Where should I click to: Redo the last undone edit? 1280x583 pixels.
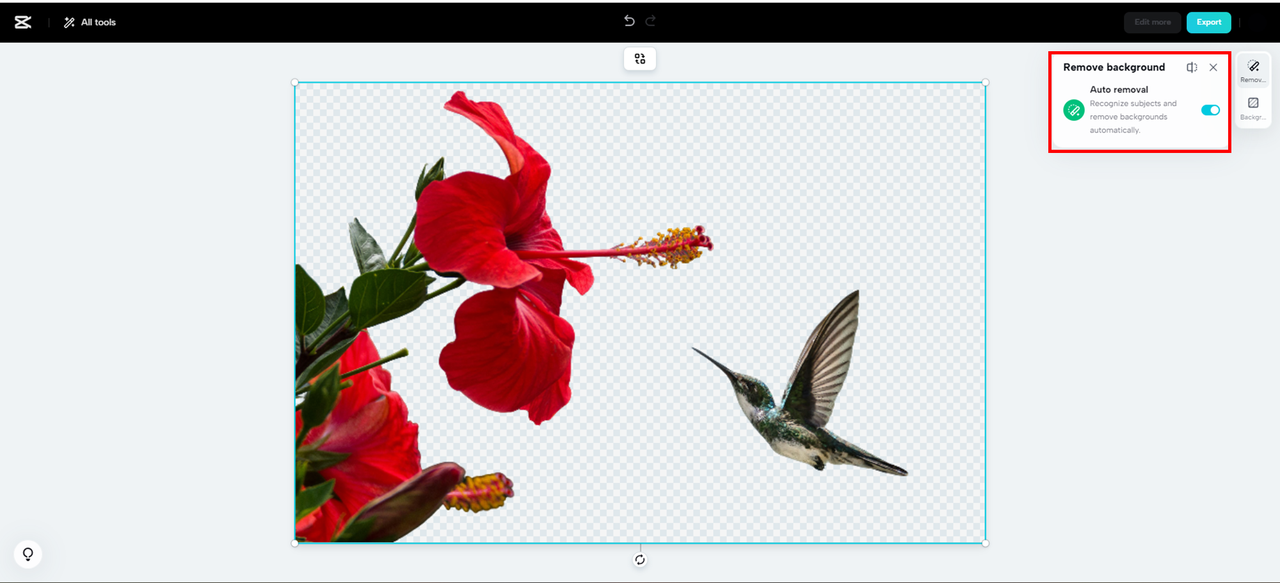point(651,21)
